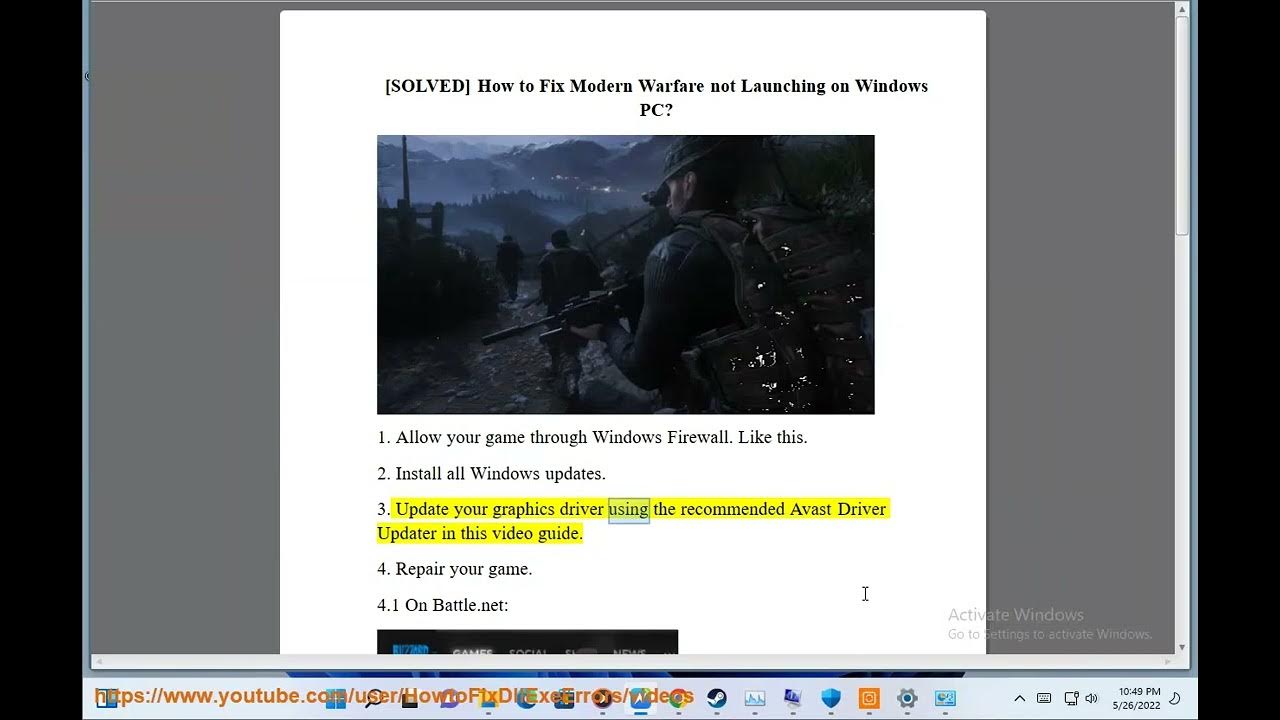The width and height of the screenshot is (1280, 720).
Task: Click the Battle.net screenshot thumbnail
Action: tap(527, 642)
